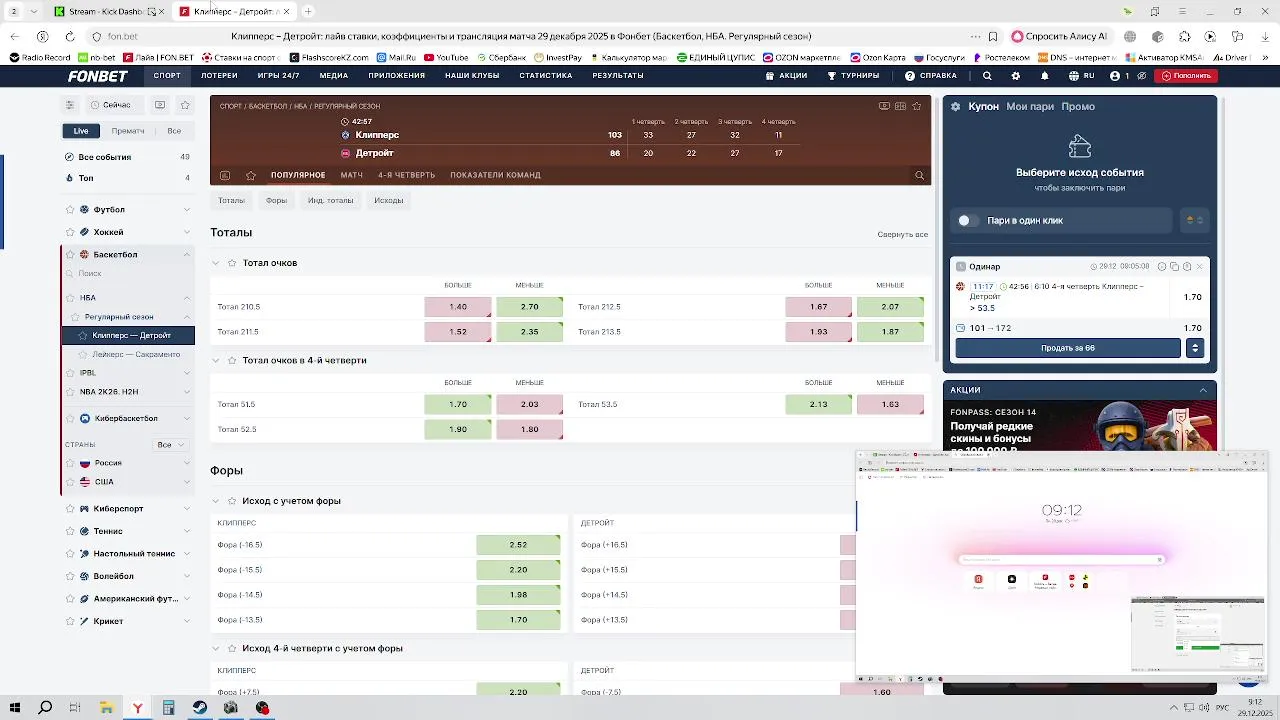The height and width of the screenshot is (720, 1280).
Task: Switch to the Показатели команд tab
Action: 495,175
